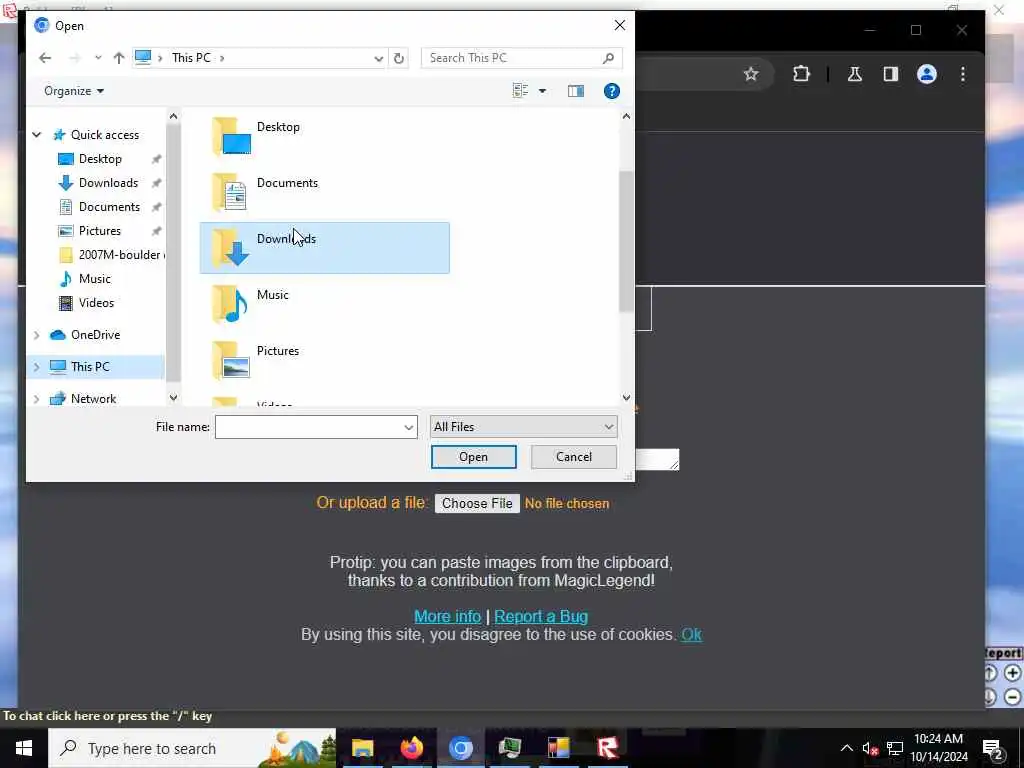Click the Up one level arrow
Image resolution: width=1024 pixels, height=768 pixels.
click(x=119, y=58)
